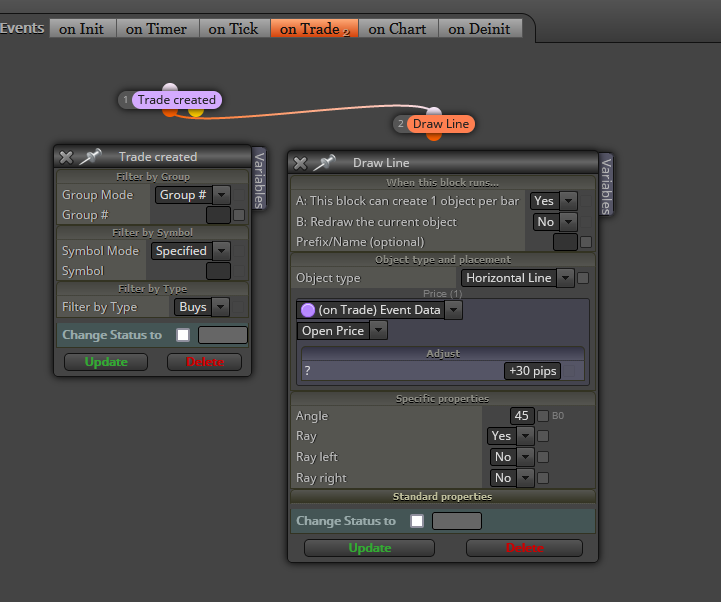This screenshot has width=721, height=602.
Task: Click the Prefix/Name input field
Action: [565, 242]
